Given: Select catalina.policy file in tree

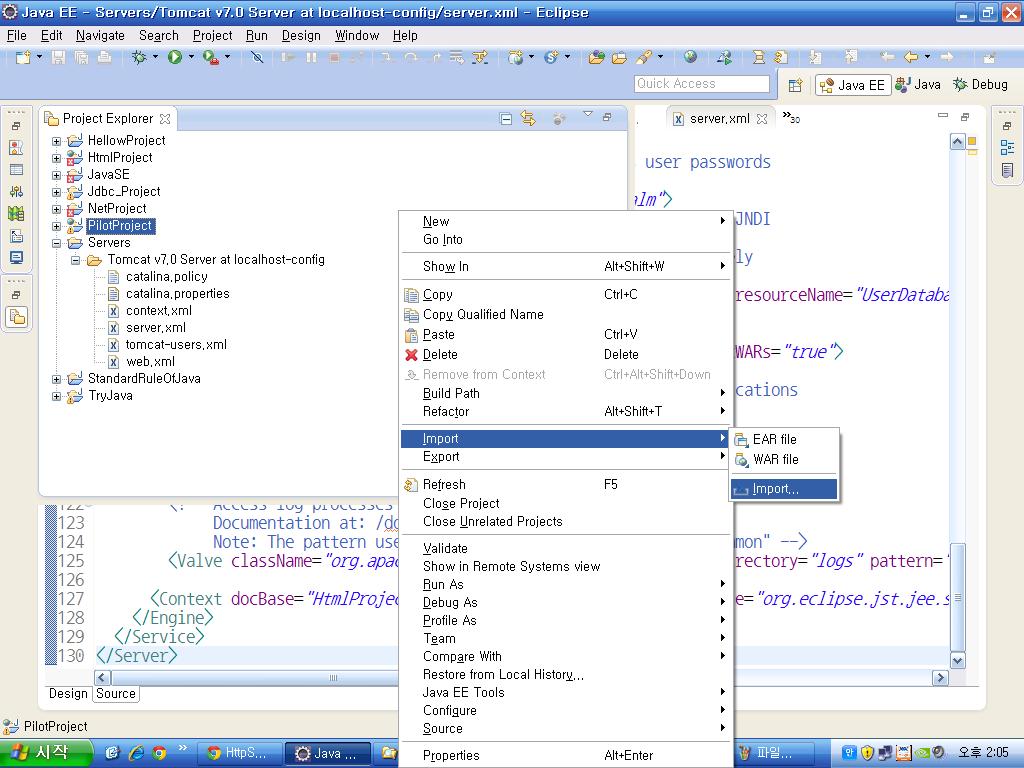Looking at the screenshot, I should click(167, 277).
